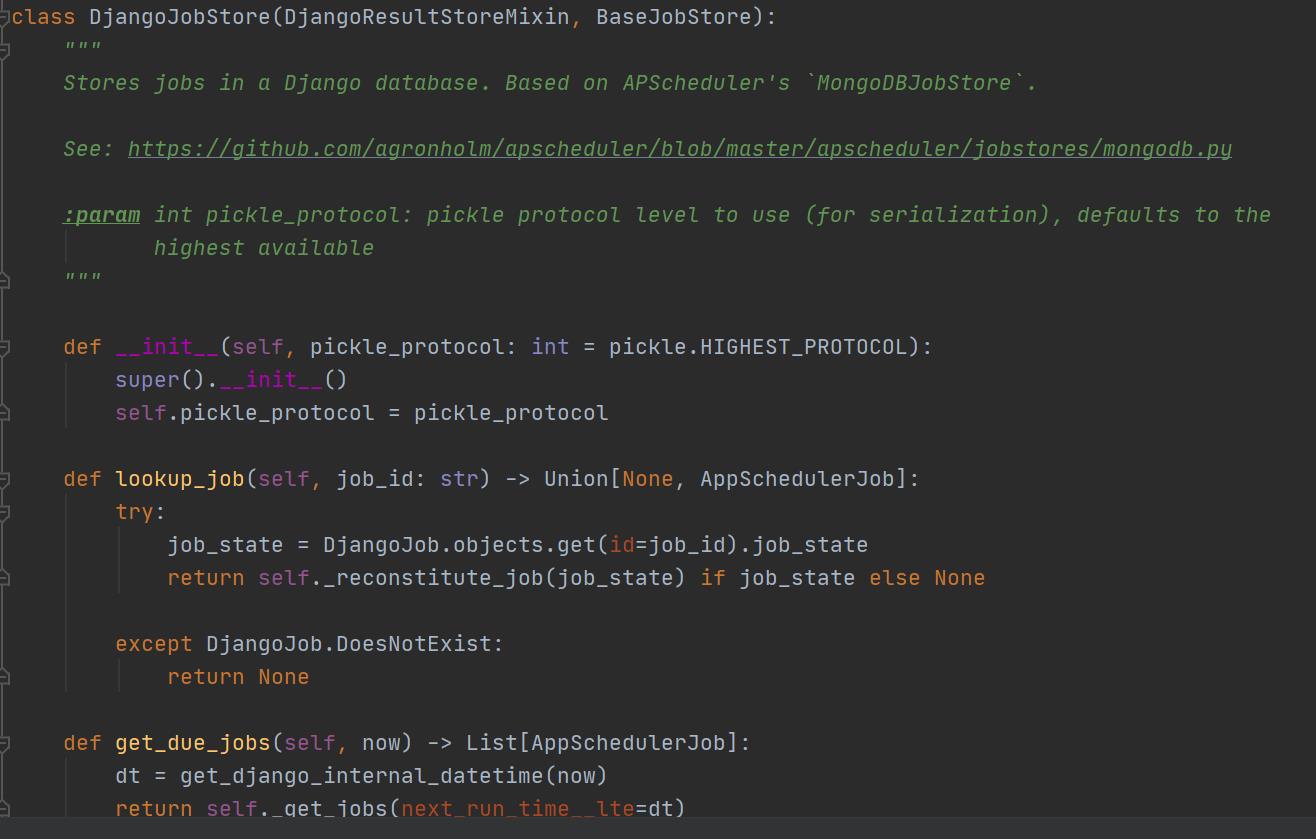Click '_reconstitute_job' method call
Viewport: 1316px width, 839px height.
[433, 578]
